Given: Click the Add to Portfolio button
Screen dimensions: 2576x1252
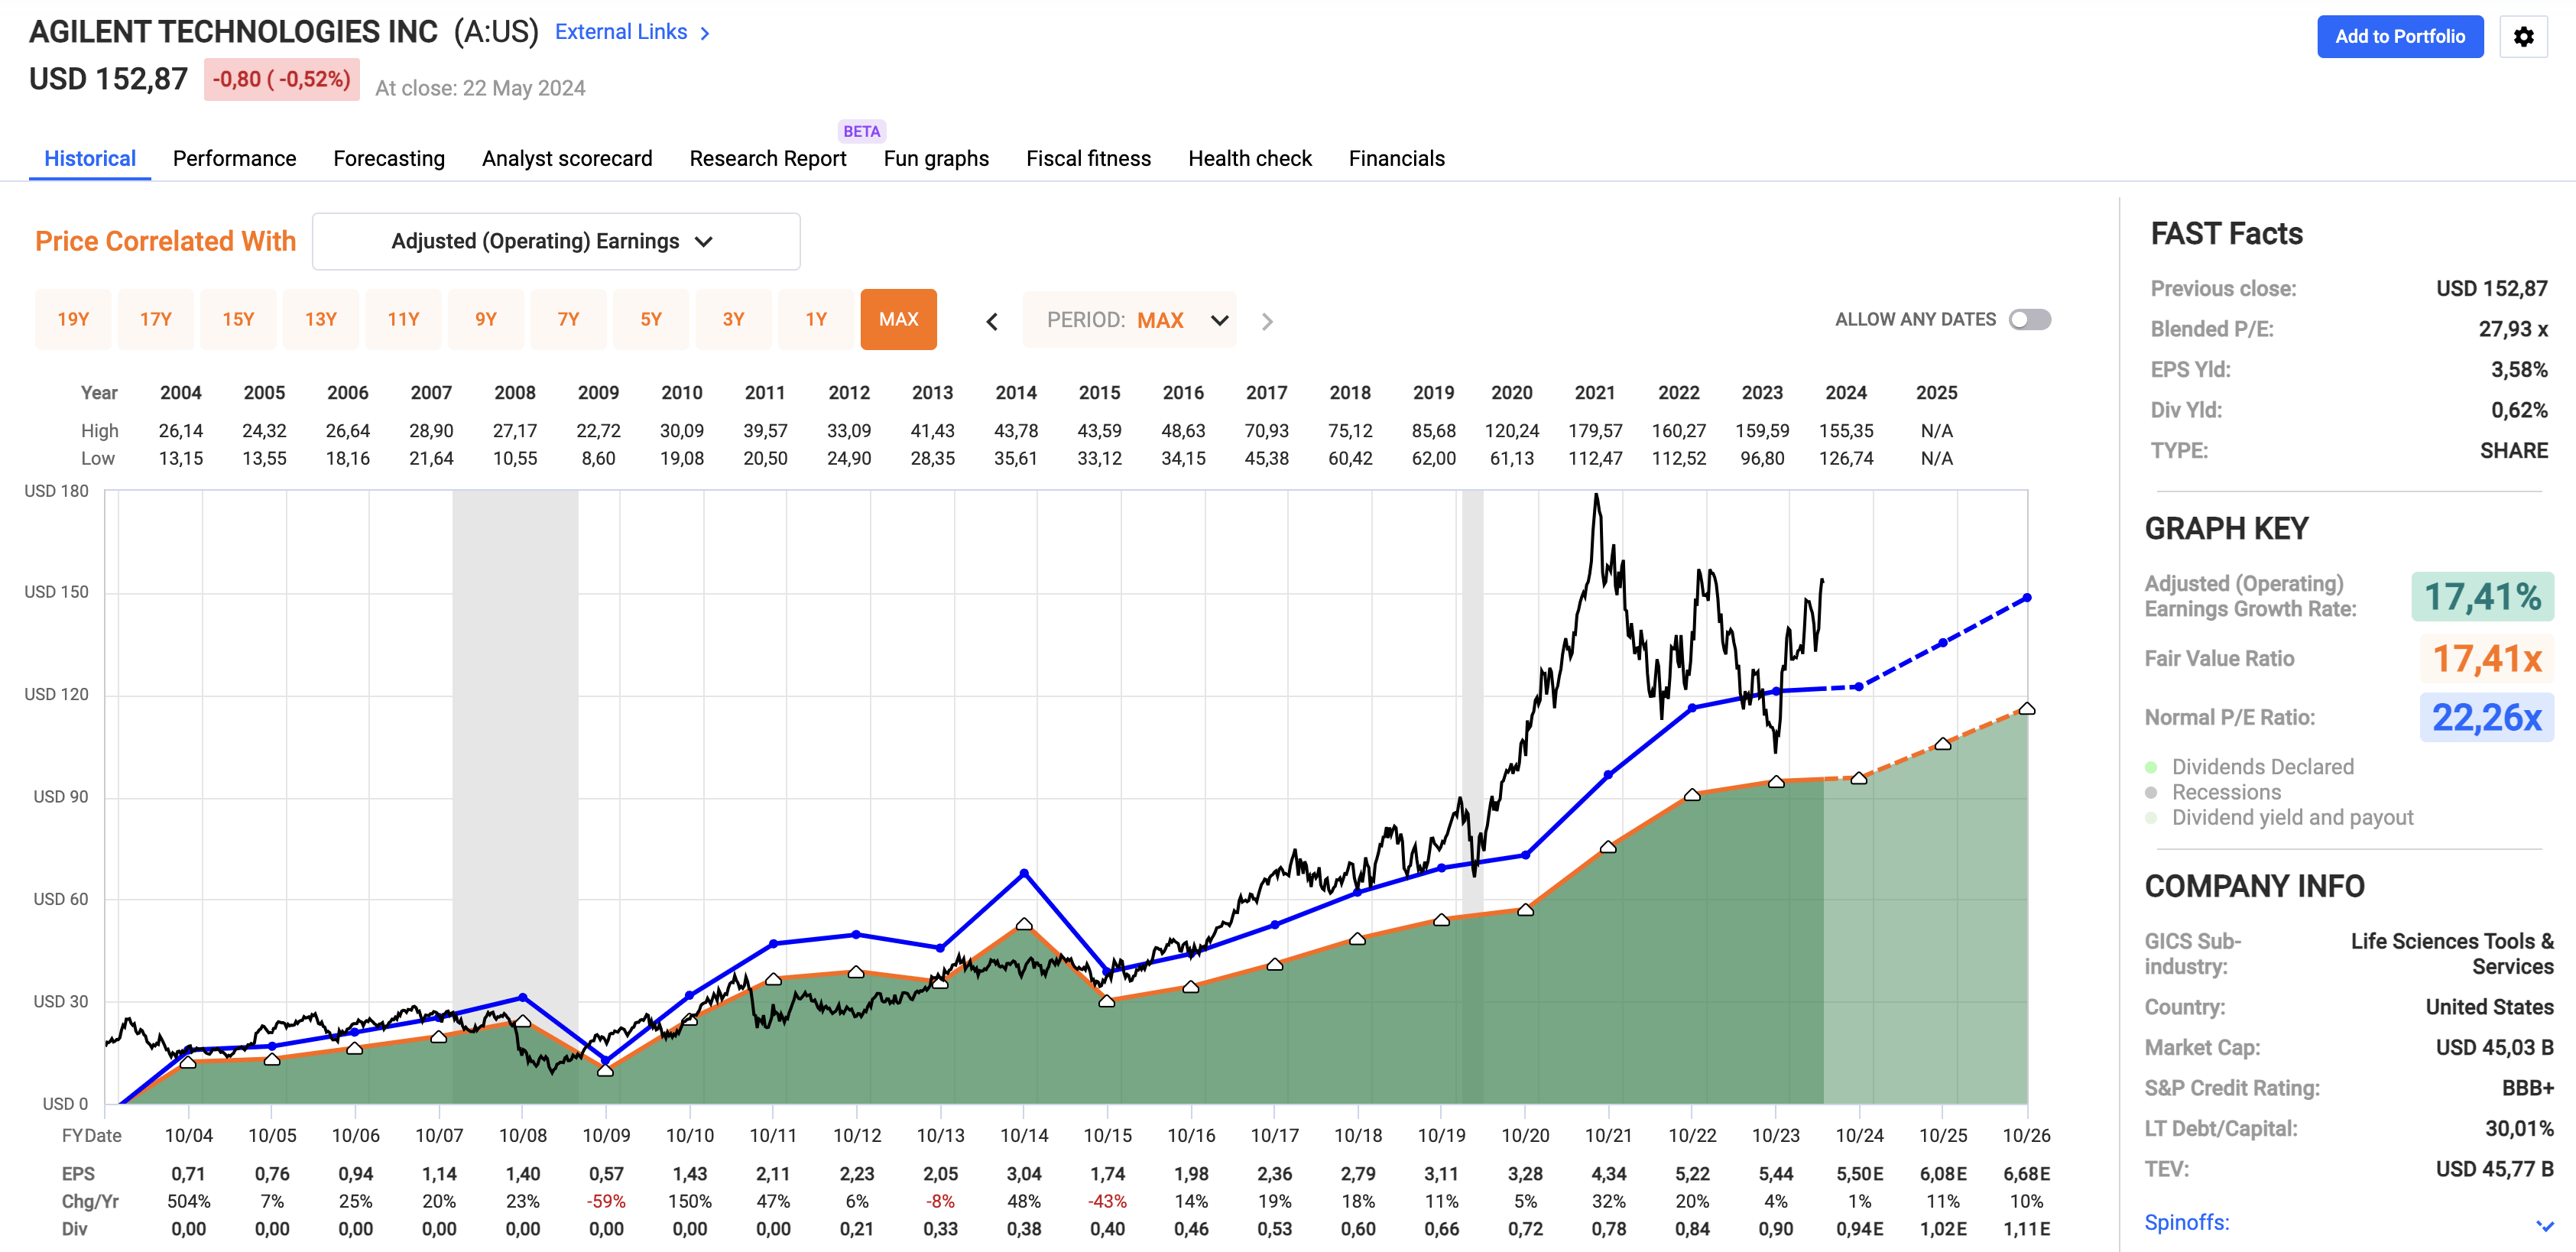Looking at the screenshot, I should tap(2400, 37).
